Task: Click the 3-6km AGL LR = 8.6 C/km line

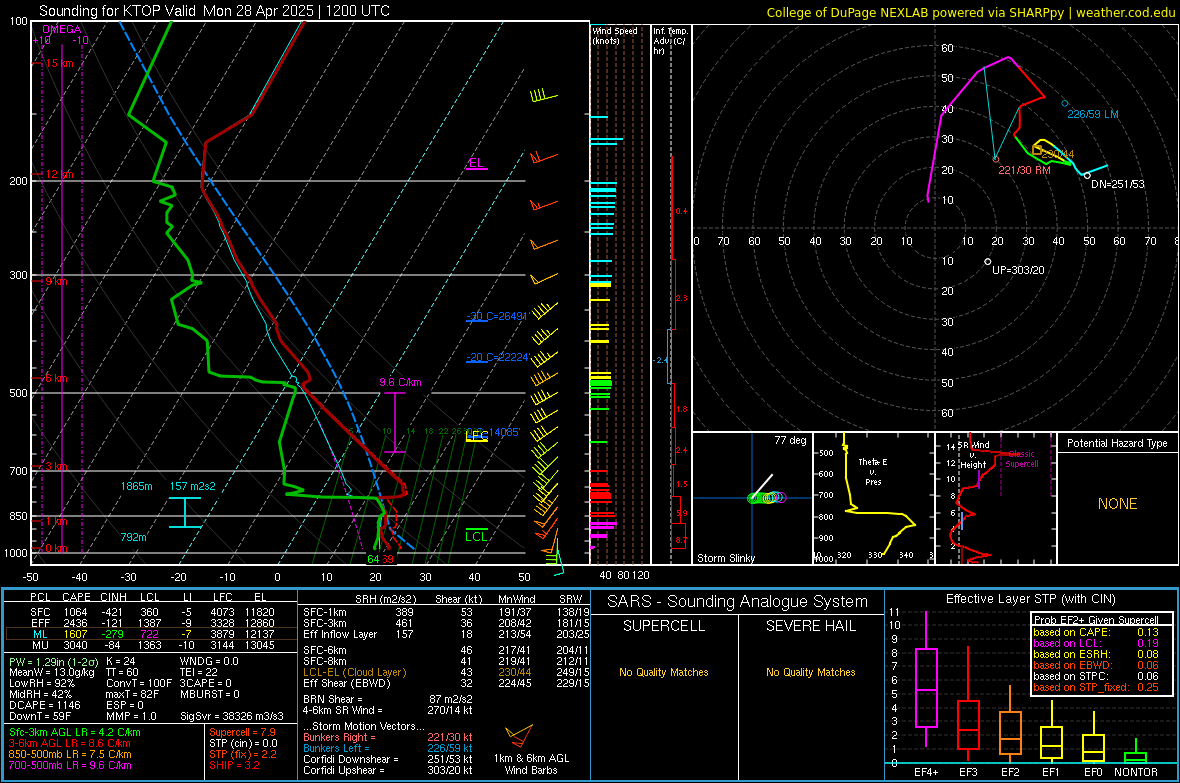Action: pyautogui.click(x=69, y=743)
